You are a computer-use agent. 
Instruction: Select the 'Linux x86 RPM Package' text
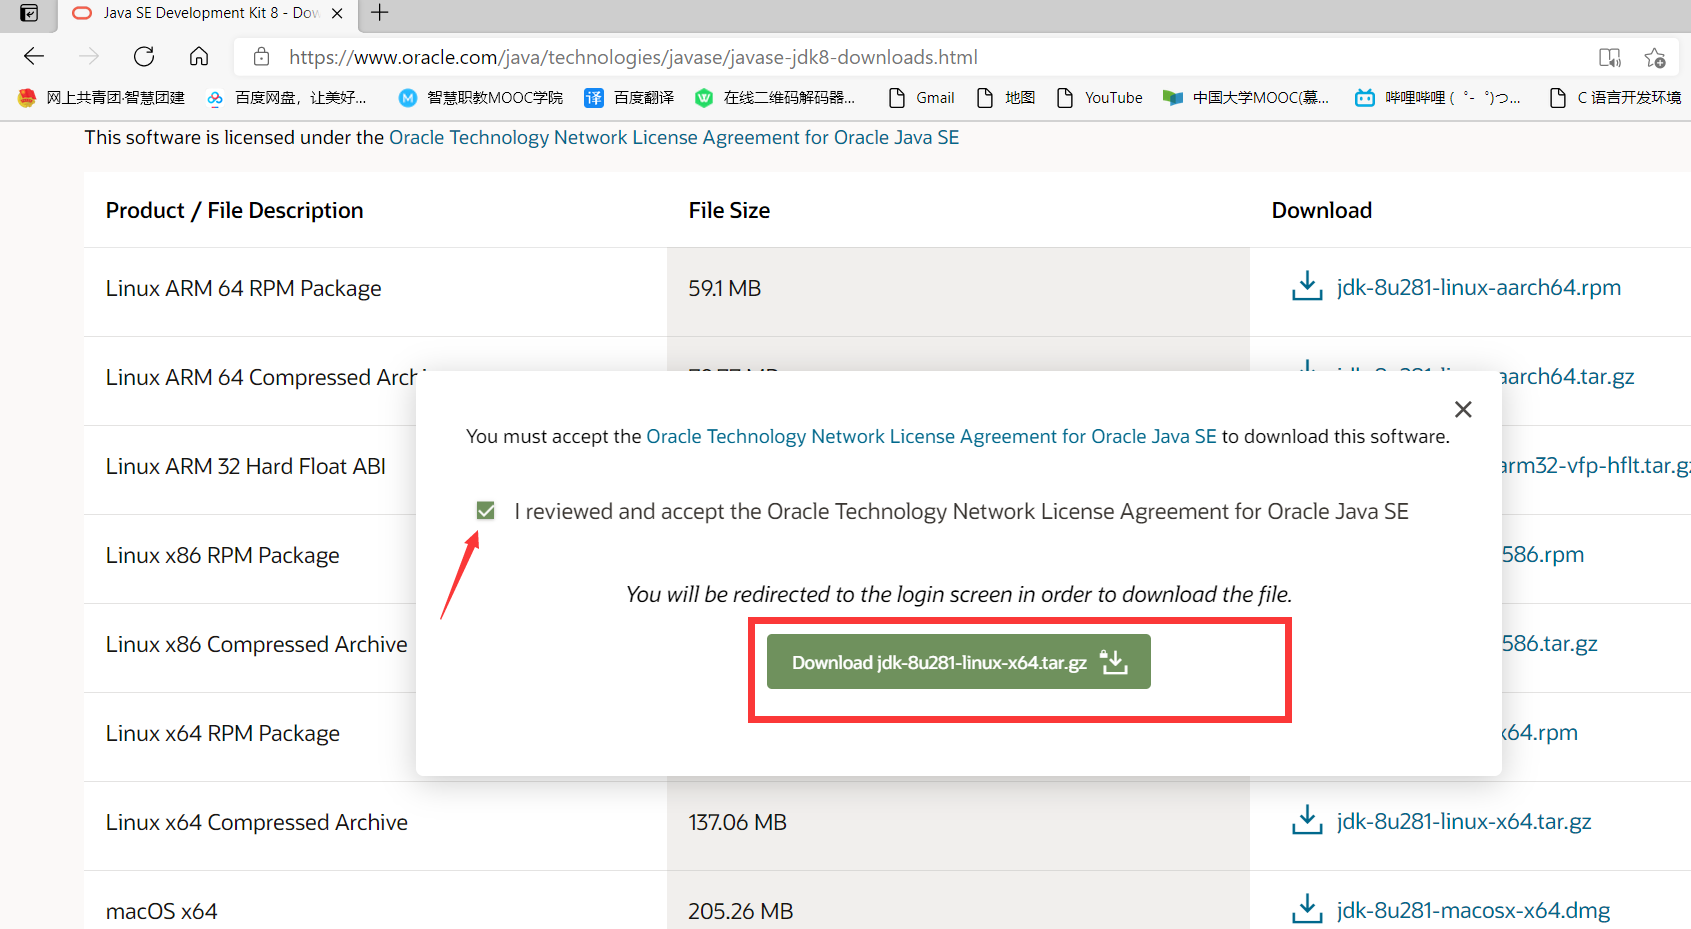223,555
